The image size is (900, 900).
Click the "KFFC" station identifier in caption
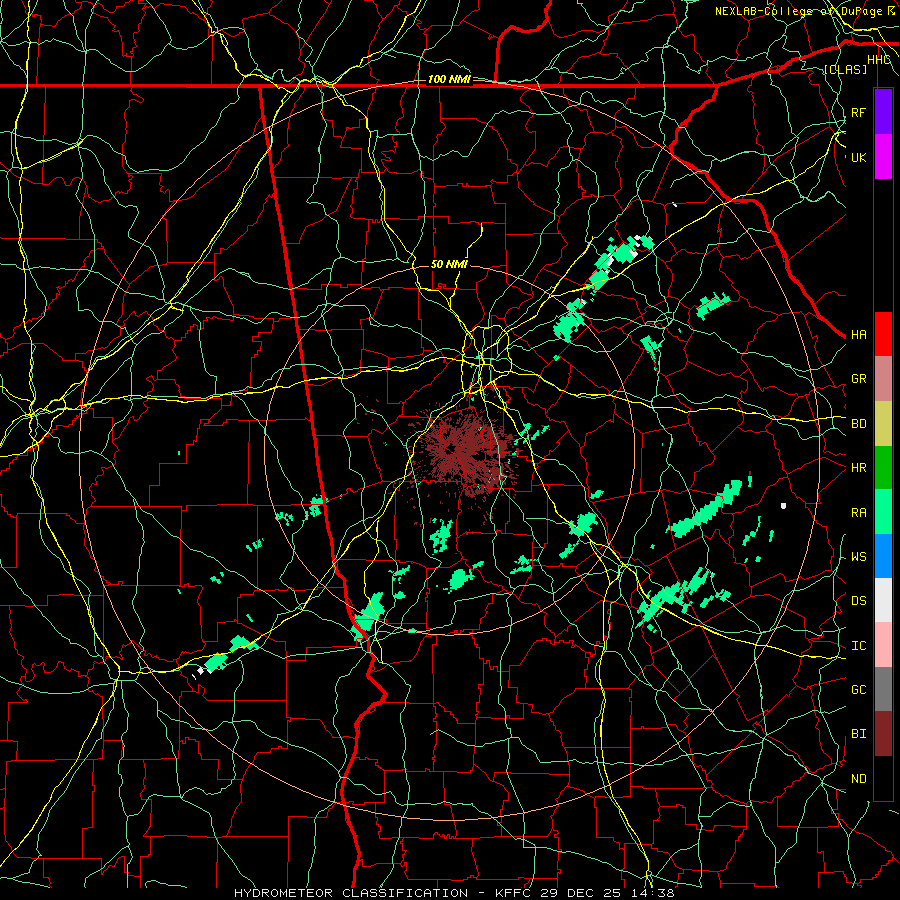(514, 893)
